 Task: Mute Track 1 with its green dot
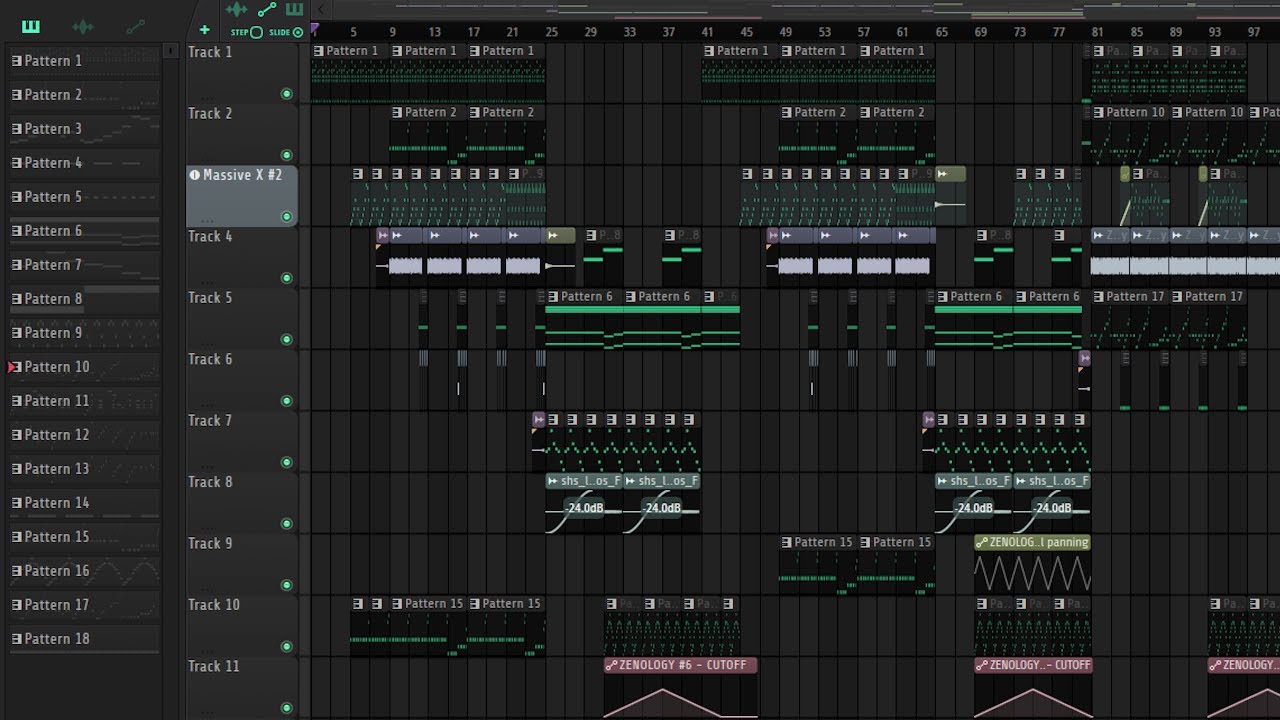click(287, 94)
